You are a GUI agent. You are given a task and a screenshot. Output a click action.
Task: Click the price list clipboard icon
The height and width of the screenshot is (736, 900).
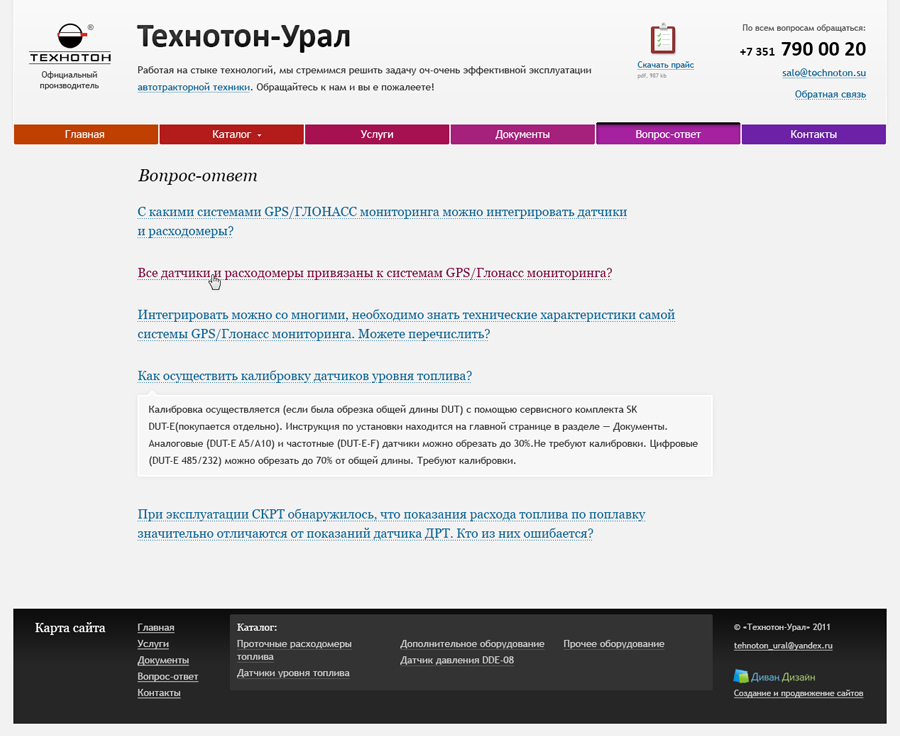663,39
